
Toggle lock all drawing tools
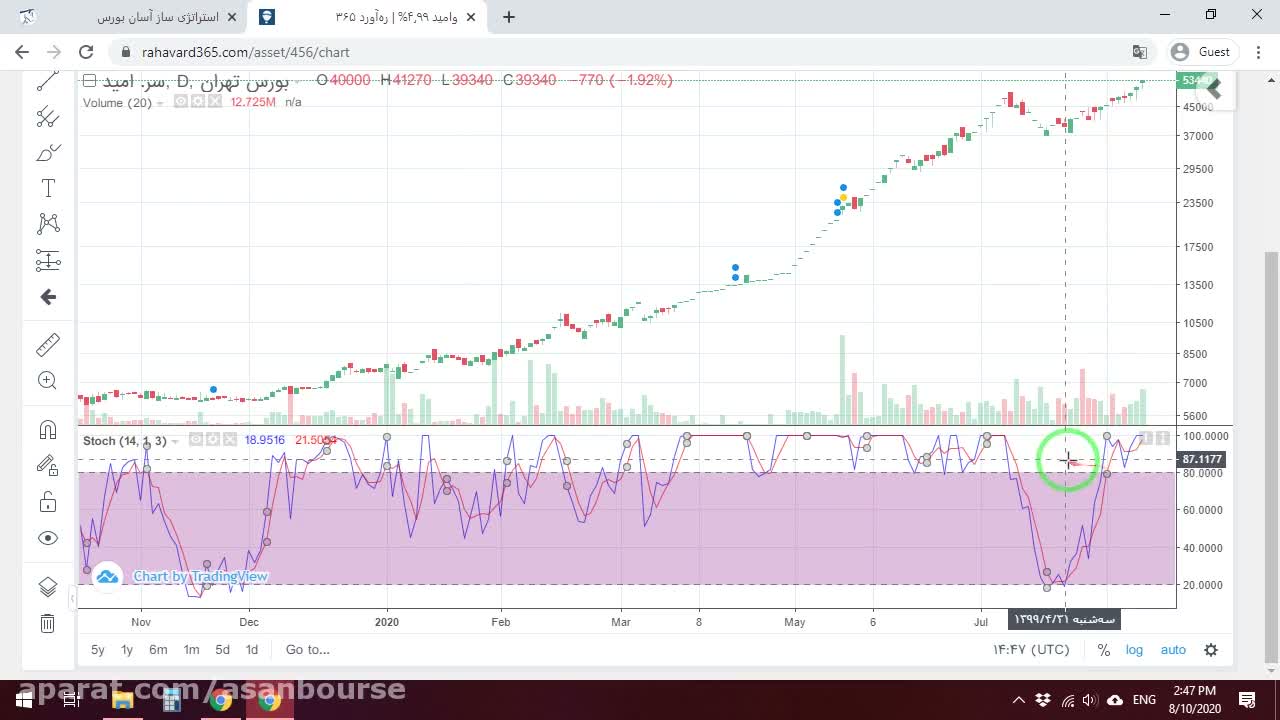click(x=48, y=502)
